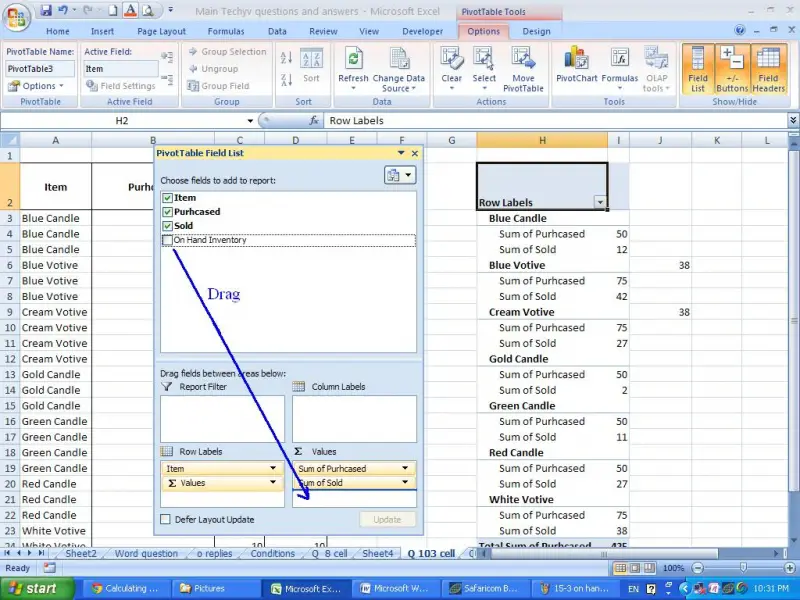The image size is (800, 600).
Task: Open field list layout view button
Action: (x=400, y=175)
